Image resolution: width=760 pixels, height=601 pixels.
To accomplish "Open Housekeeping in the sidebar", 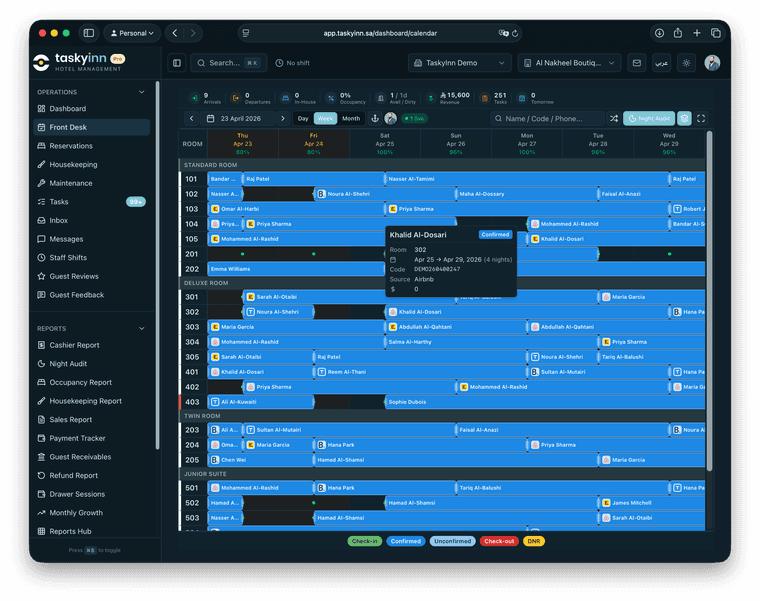I will pos(73,164).
